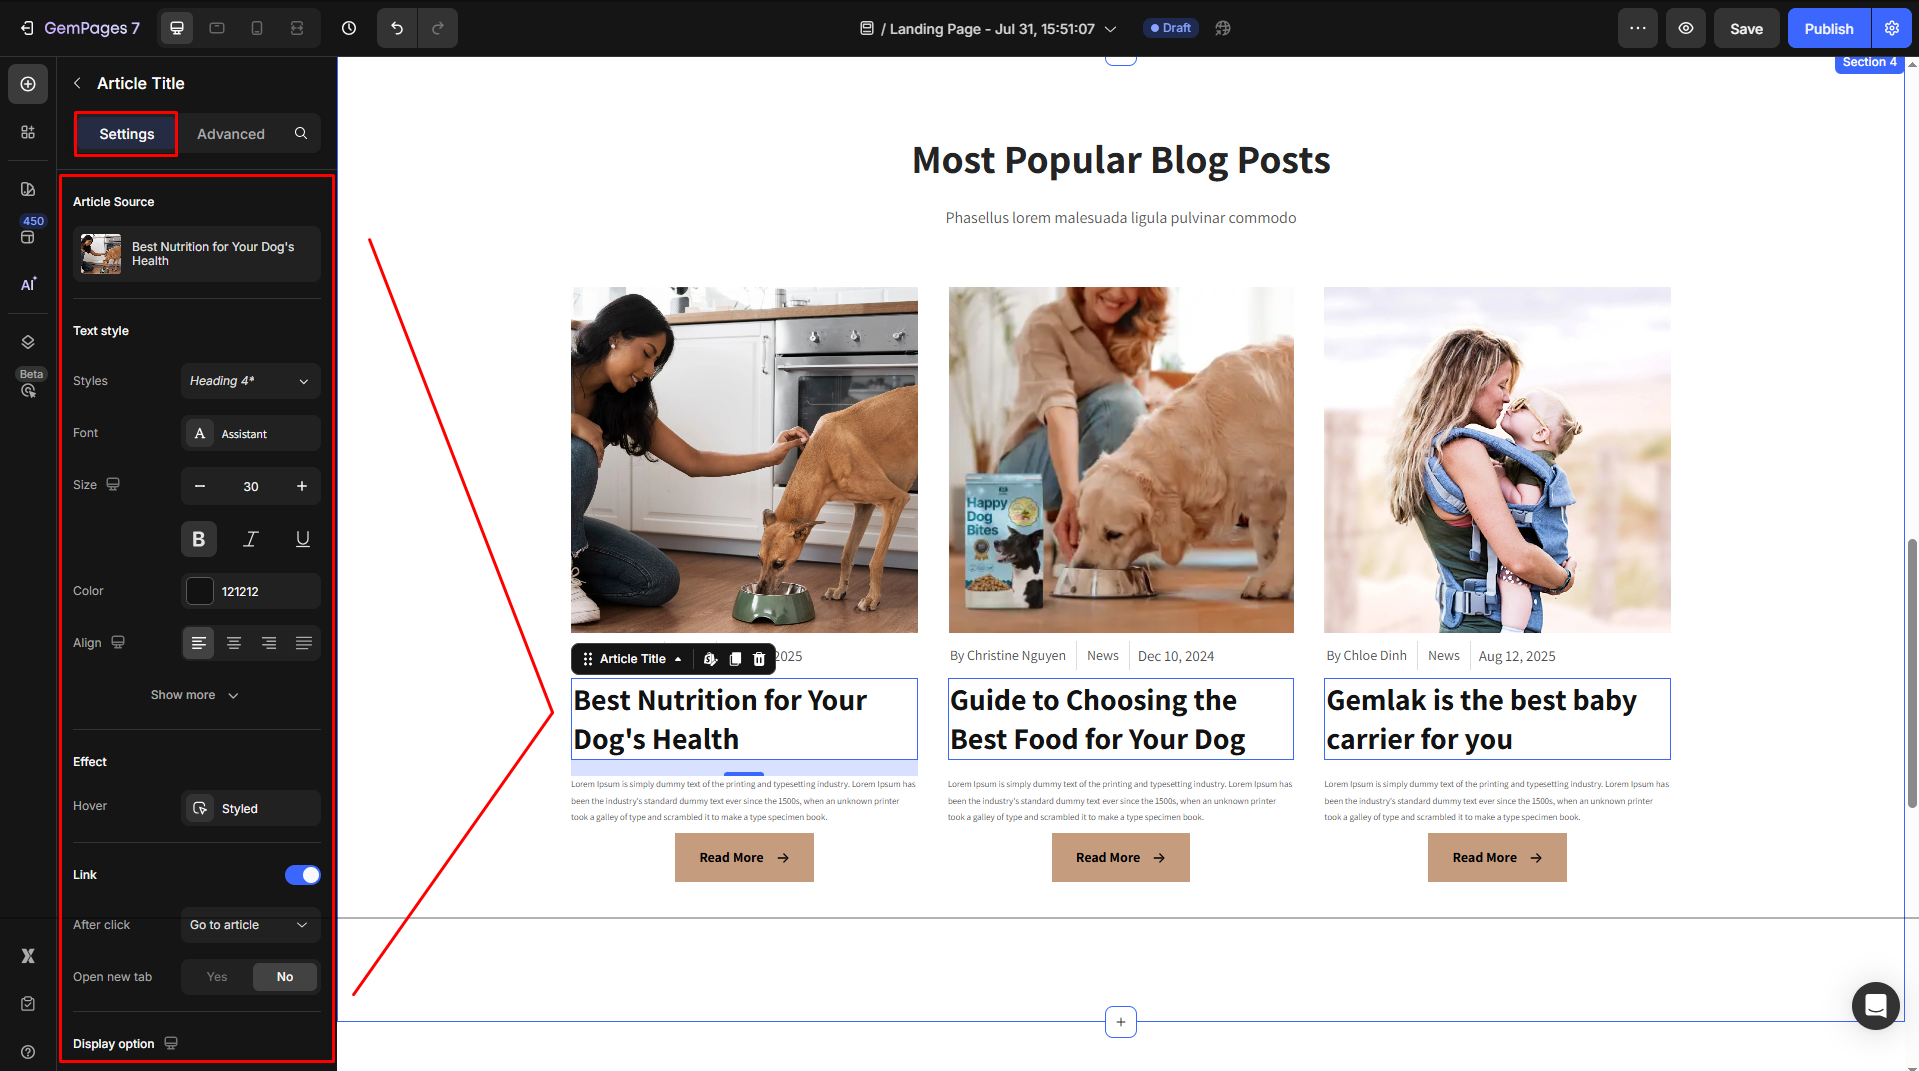1919x1071 pixels.
Task: Exit the GemPages editor via the exit icon
Action: [27, 28]
